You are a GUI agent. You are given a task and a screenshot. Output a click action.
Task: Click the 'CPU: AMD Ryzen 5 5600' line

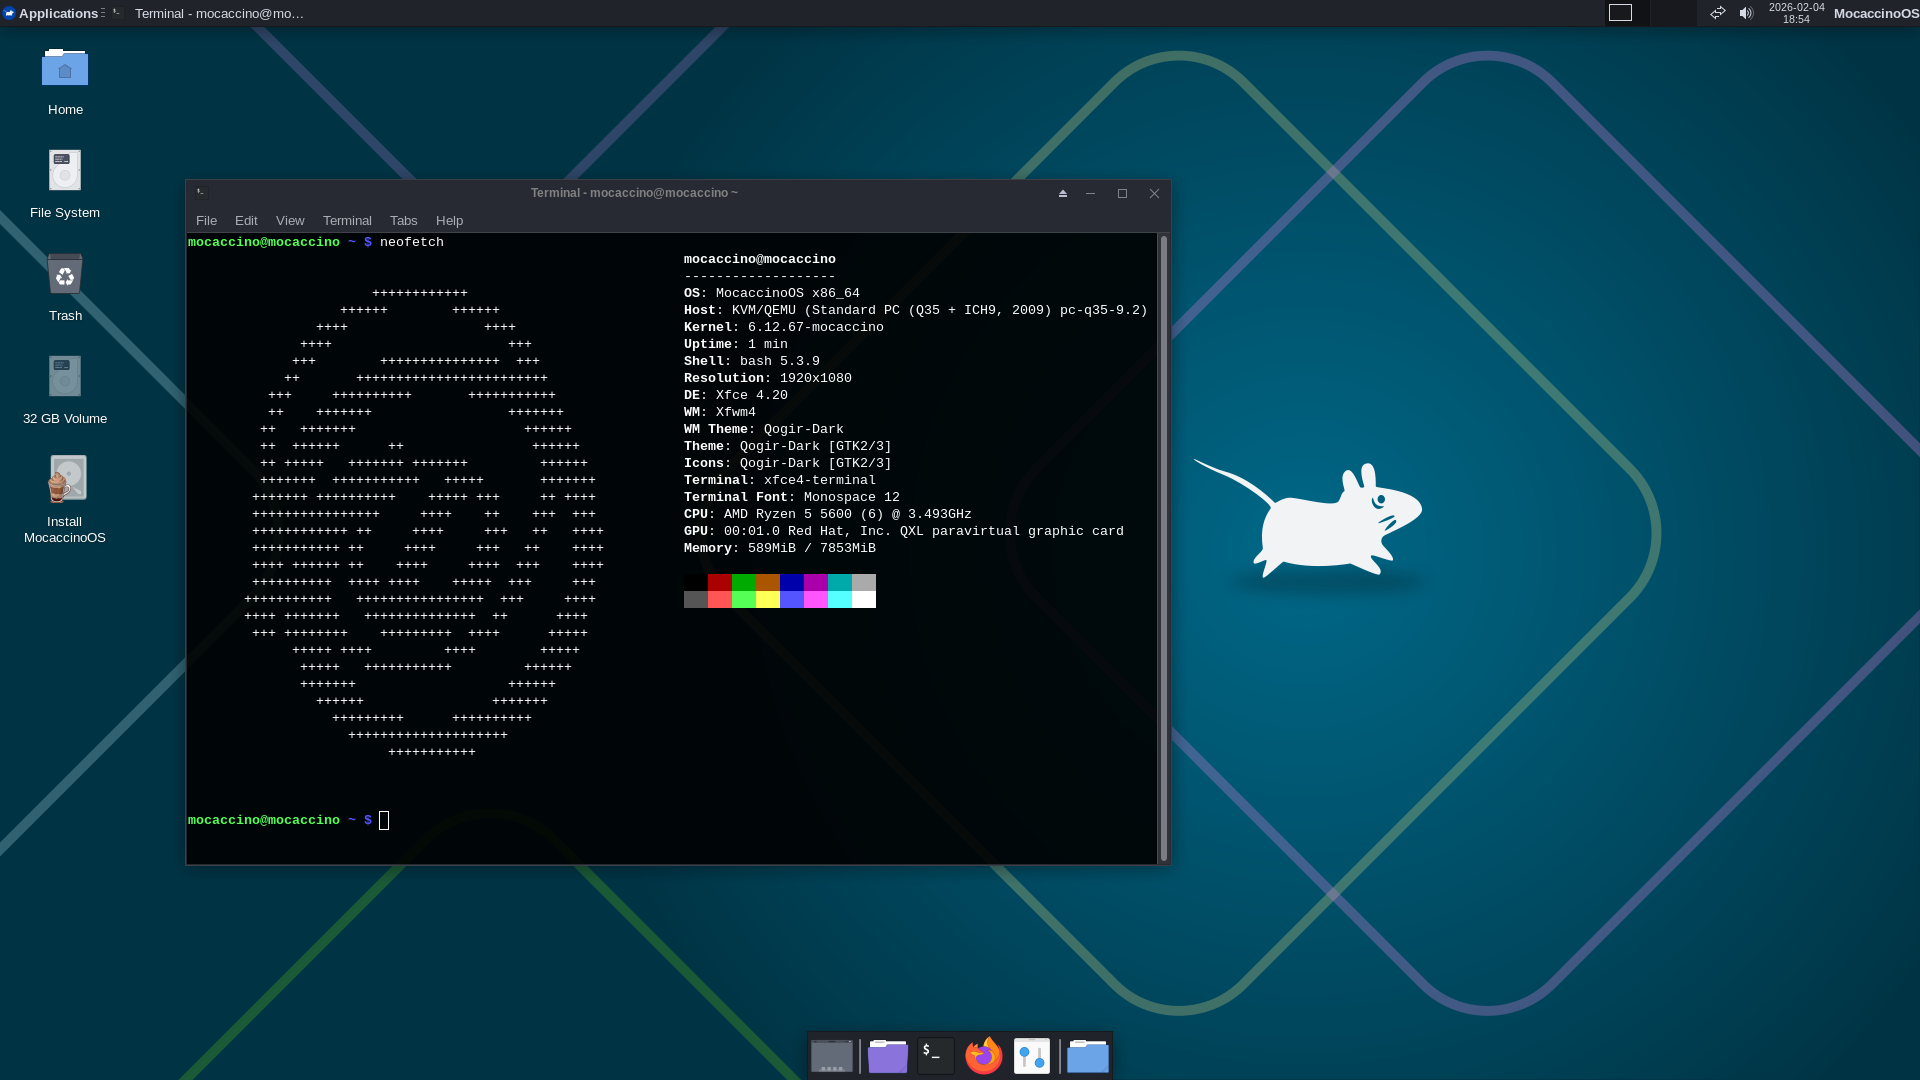coord(828,514)
